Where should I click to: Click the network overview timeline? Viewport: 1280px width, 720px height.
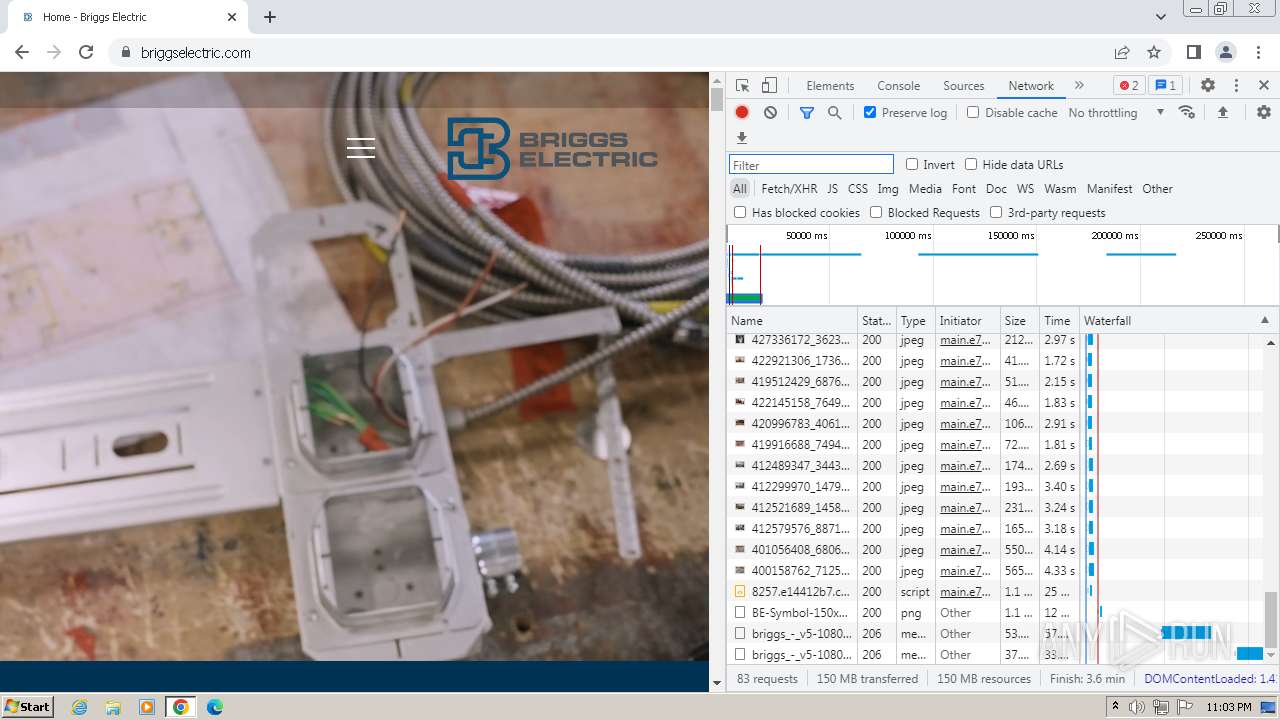[x=1002, y=265]
